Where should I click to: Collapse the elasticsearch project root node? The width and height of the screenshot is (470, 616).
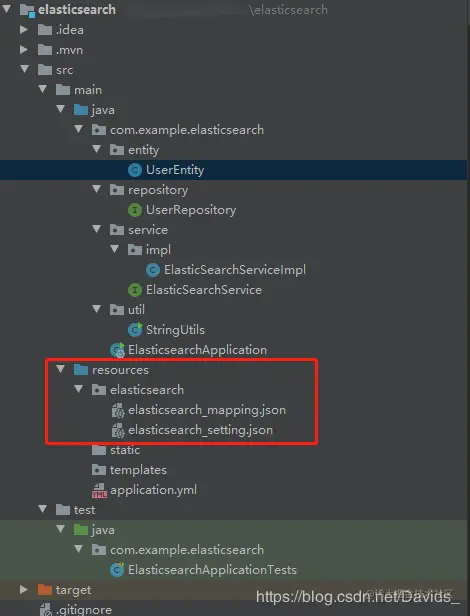pos(7,8)
